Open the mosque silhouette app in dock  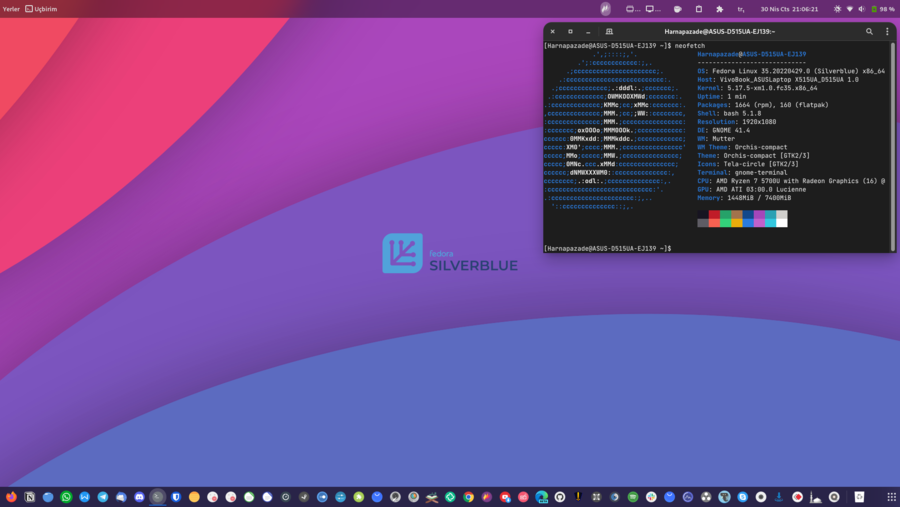816,497
